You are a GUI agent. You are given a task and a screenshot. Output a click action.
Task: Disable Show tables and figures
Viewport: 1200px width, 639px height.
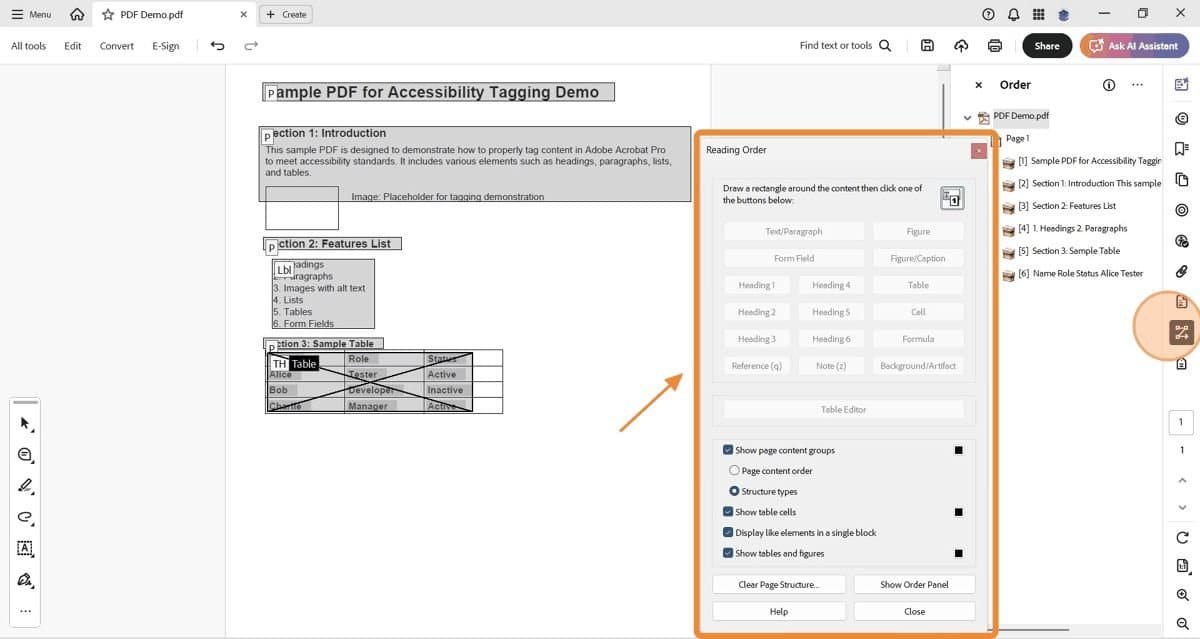tap(728, 553)
